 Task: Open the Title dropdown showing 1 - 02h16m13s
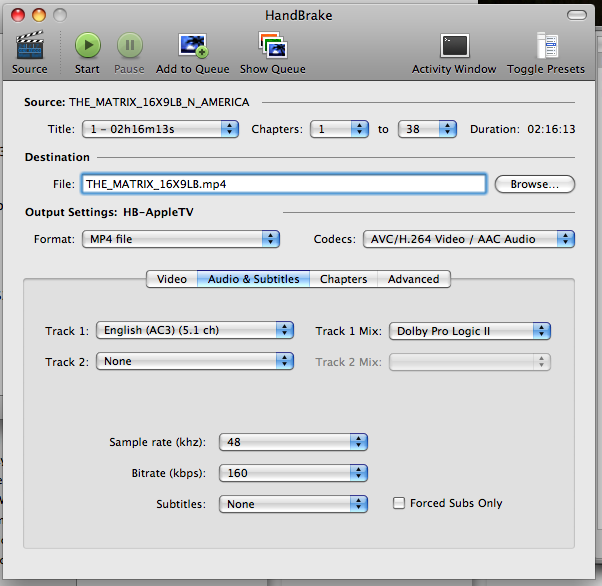[160, 129]
